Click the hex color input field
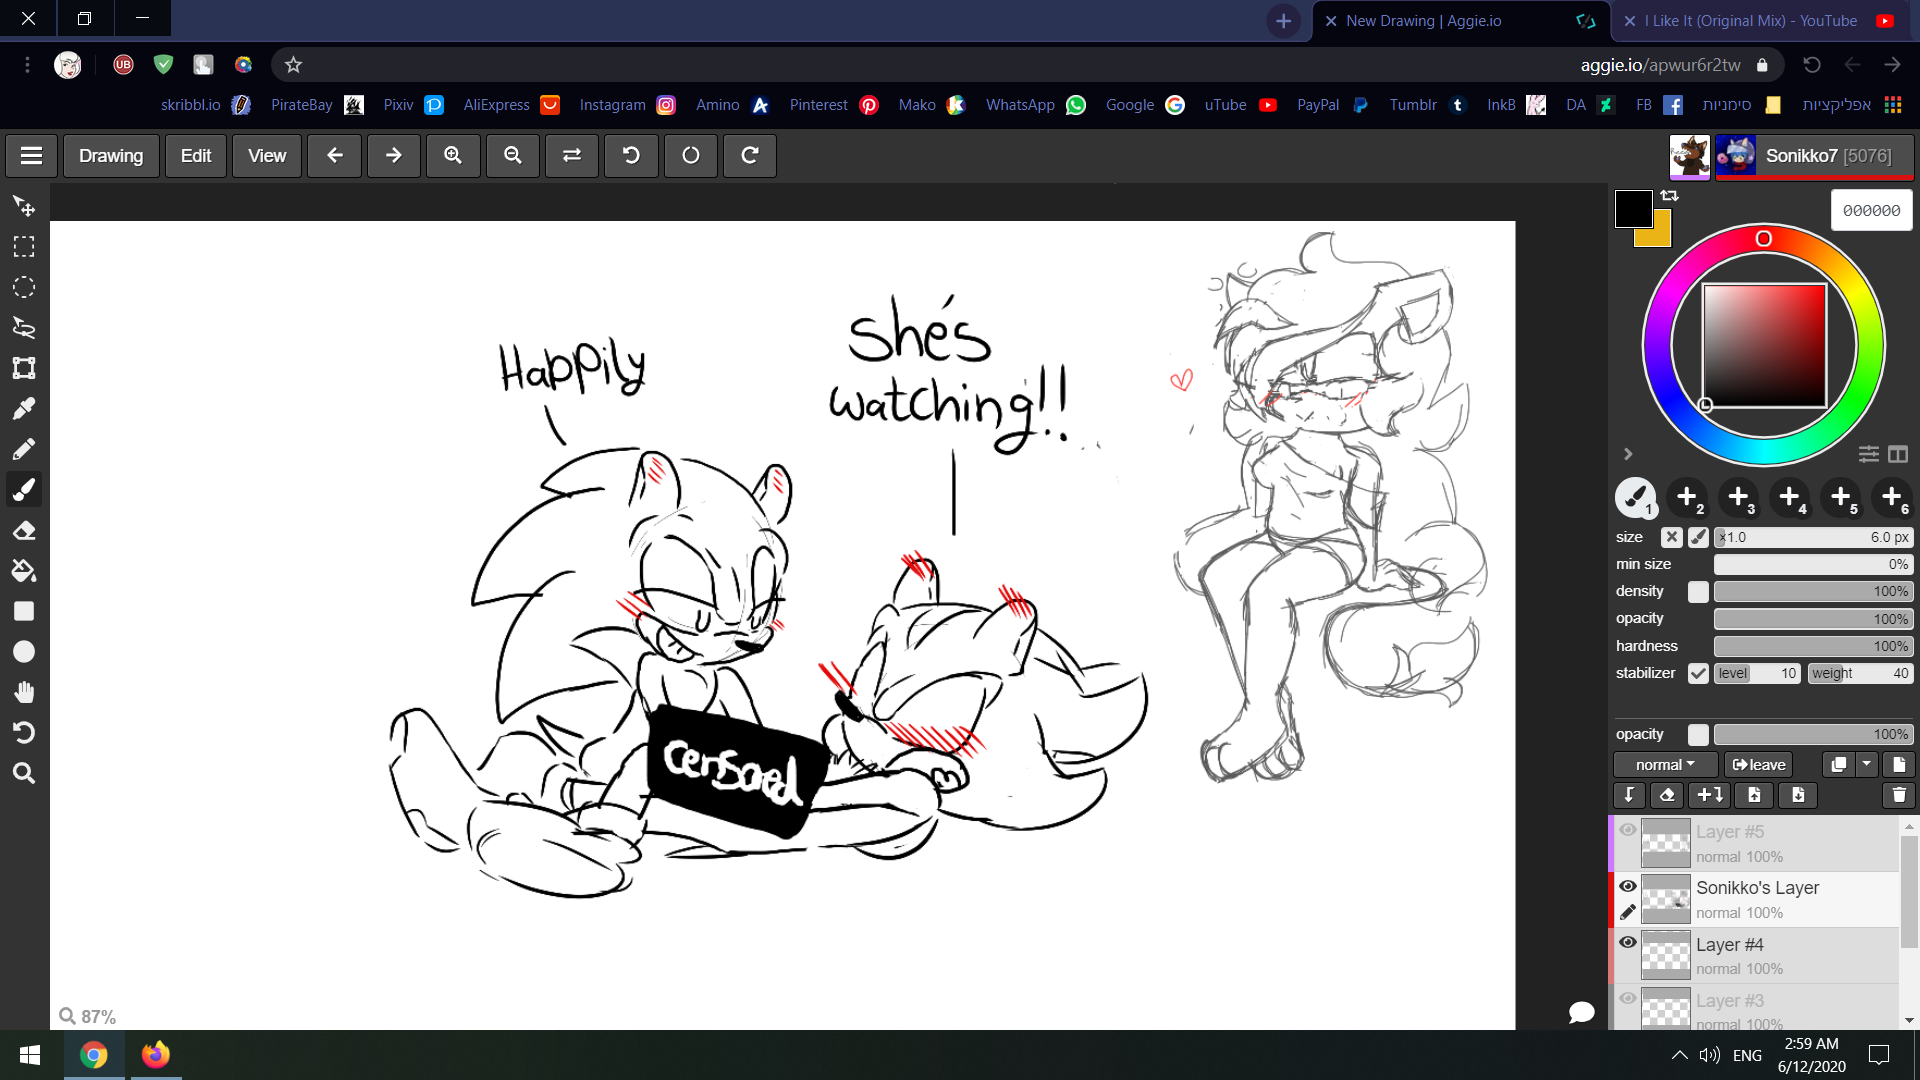Screen dimensions: 1920x1080 (1871, 211)
